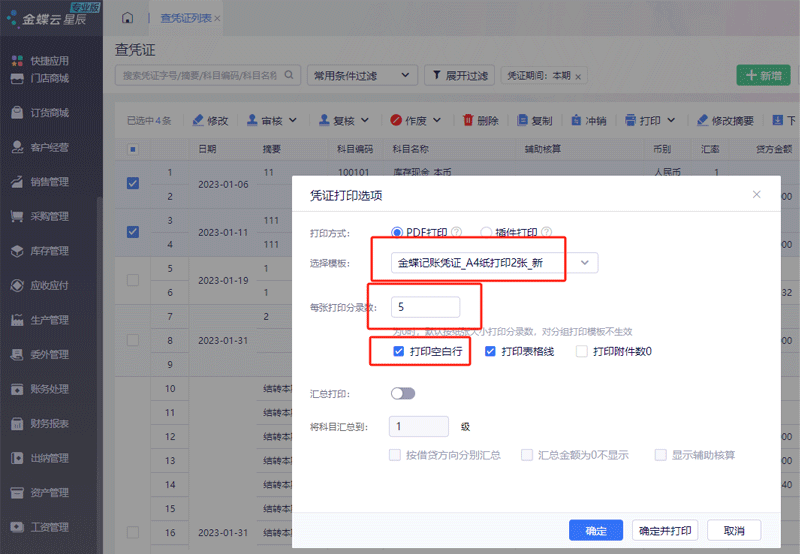The width and height of the screenshot is (800, 554).
Task: Click the blue 确定 button
Action: point(596,531)
